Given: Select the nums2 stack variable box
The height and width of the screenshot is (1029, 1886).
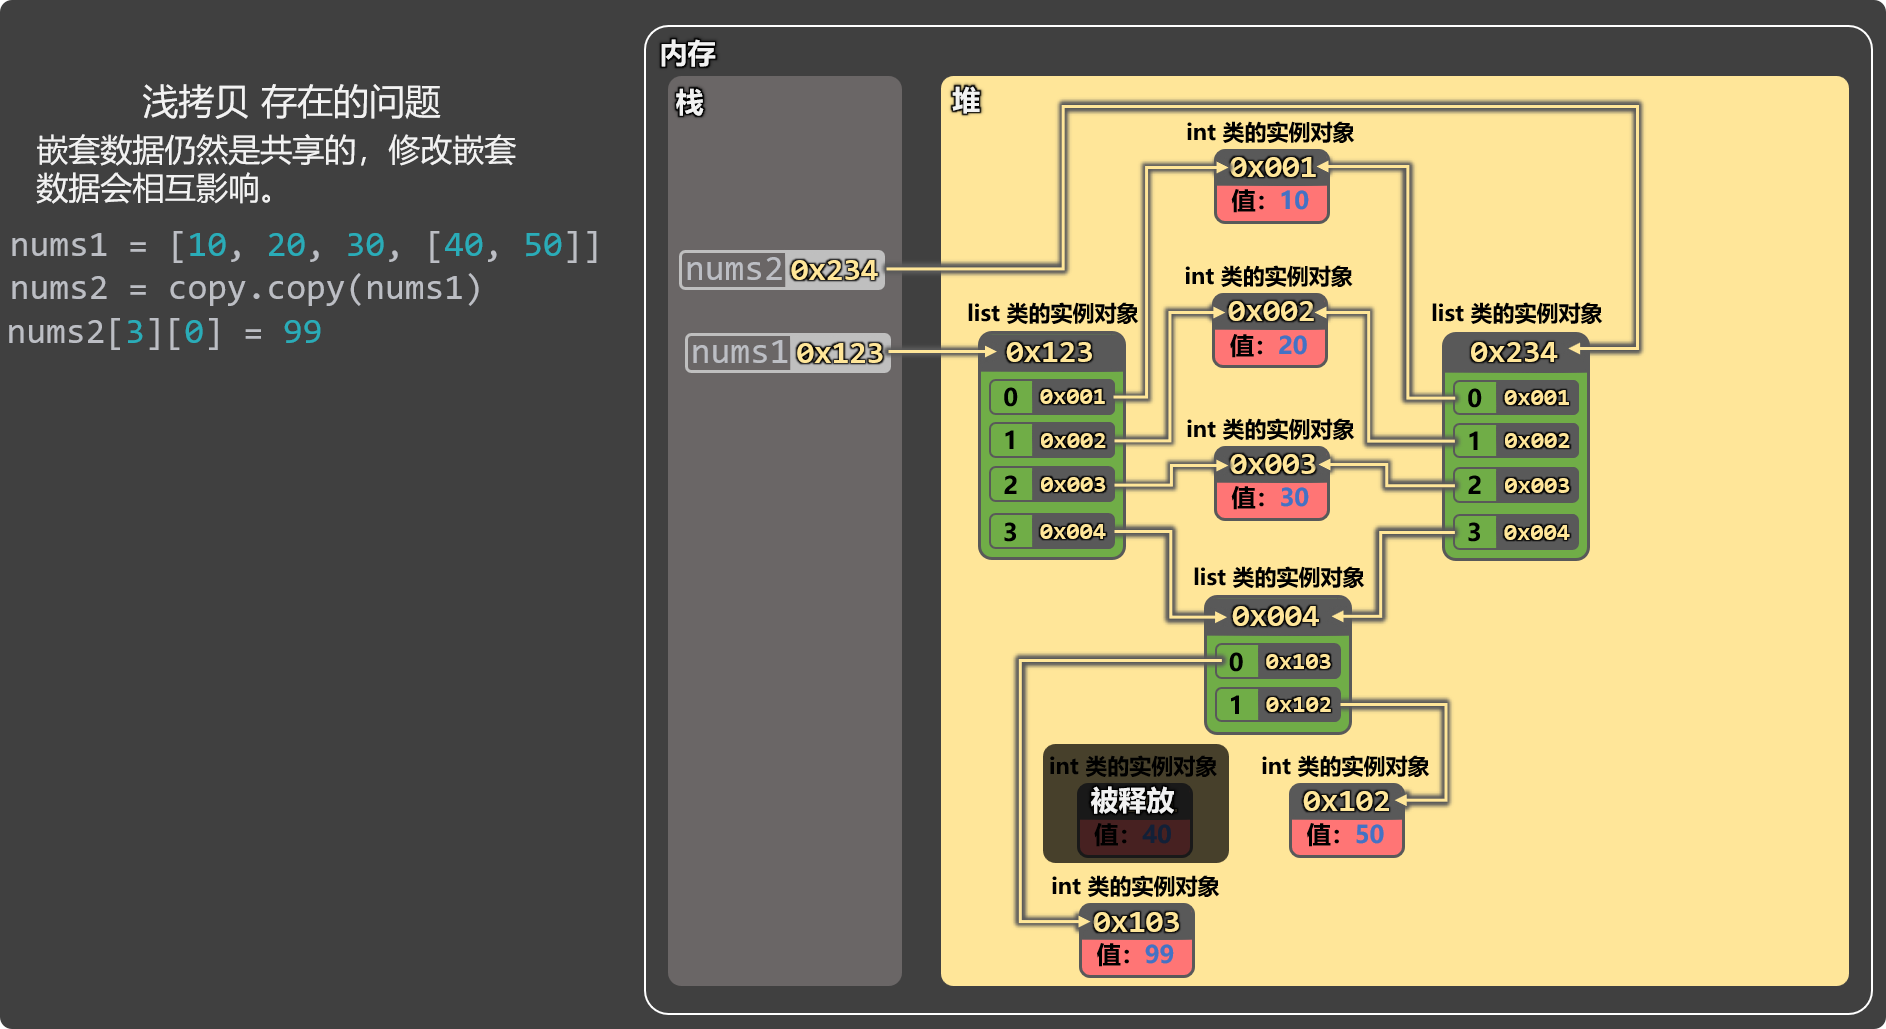Looking at the screenshot, I should (x=782, y=270).
